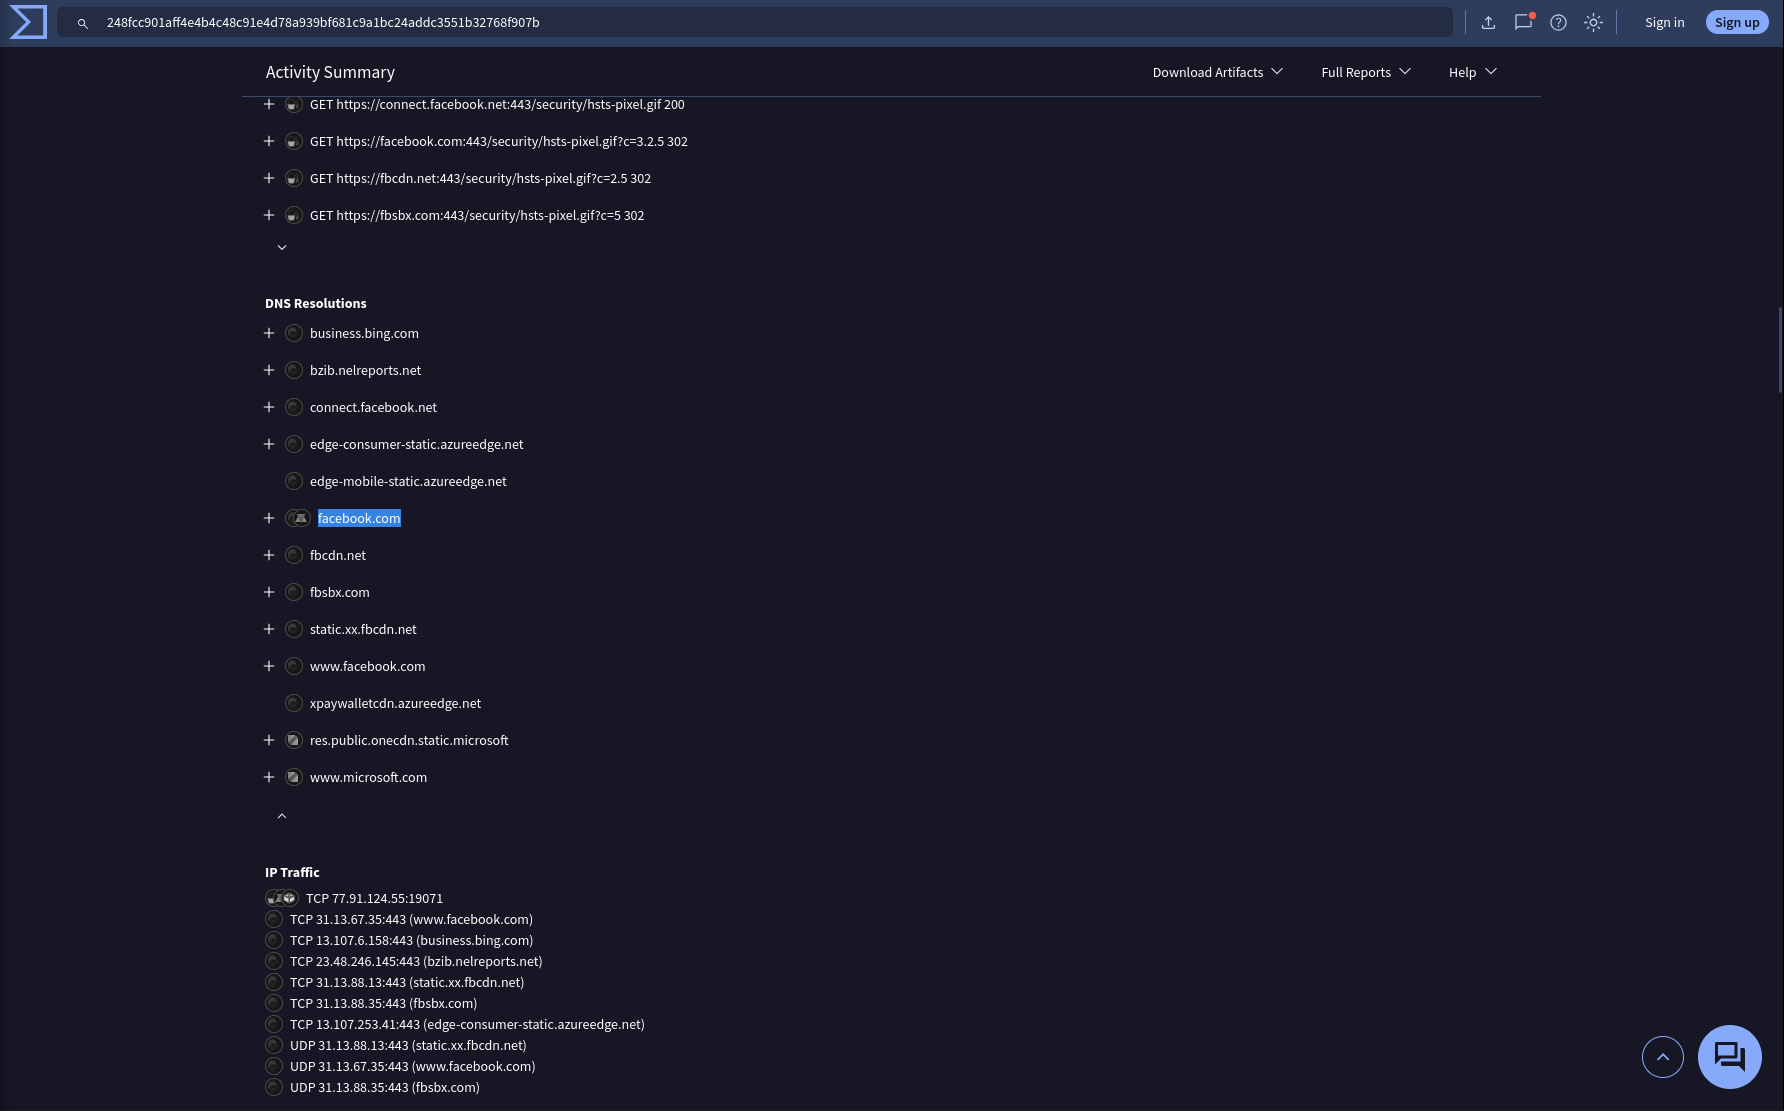Click the TCP 77.91.124.55:19071 entry
The width and height of the screenshot is (1784, 1111).
(374, 898)
